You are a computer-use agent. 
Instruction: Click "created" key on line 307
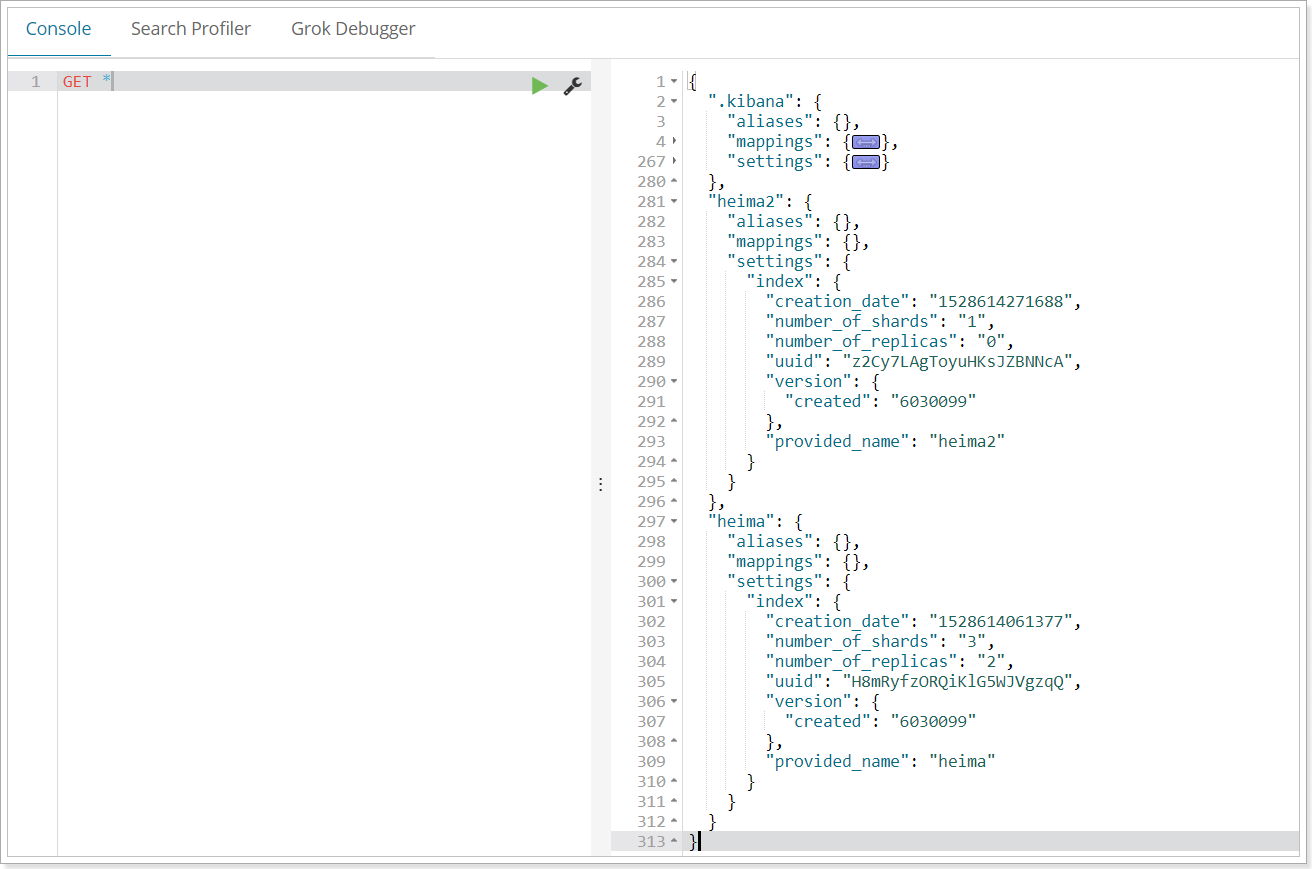[x=828, y=722]
